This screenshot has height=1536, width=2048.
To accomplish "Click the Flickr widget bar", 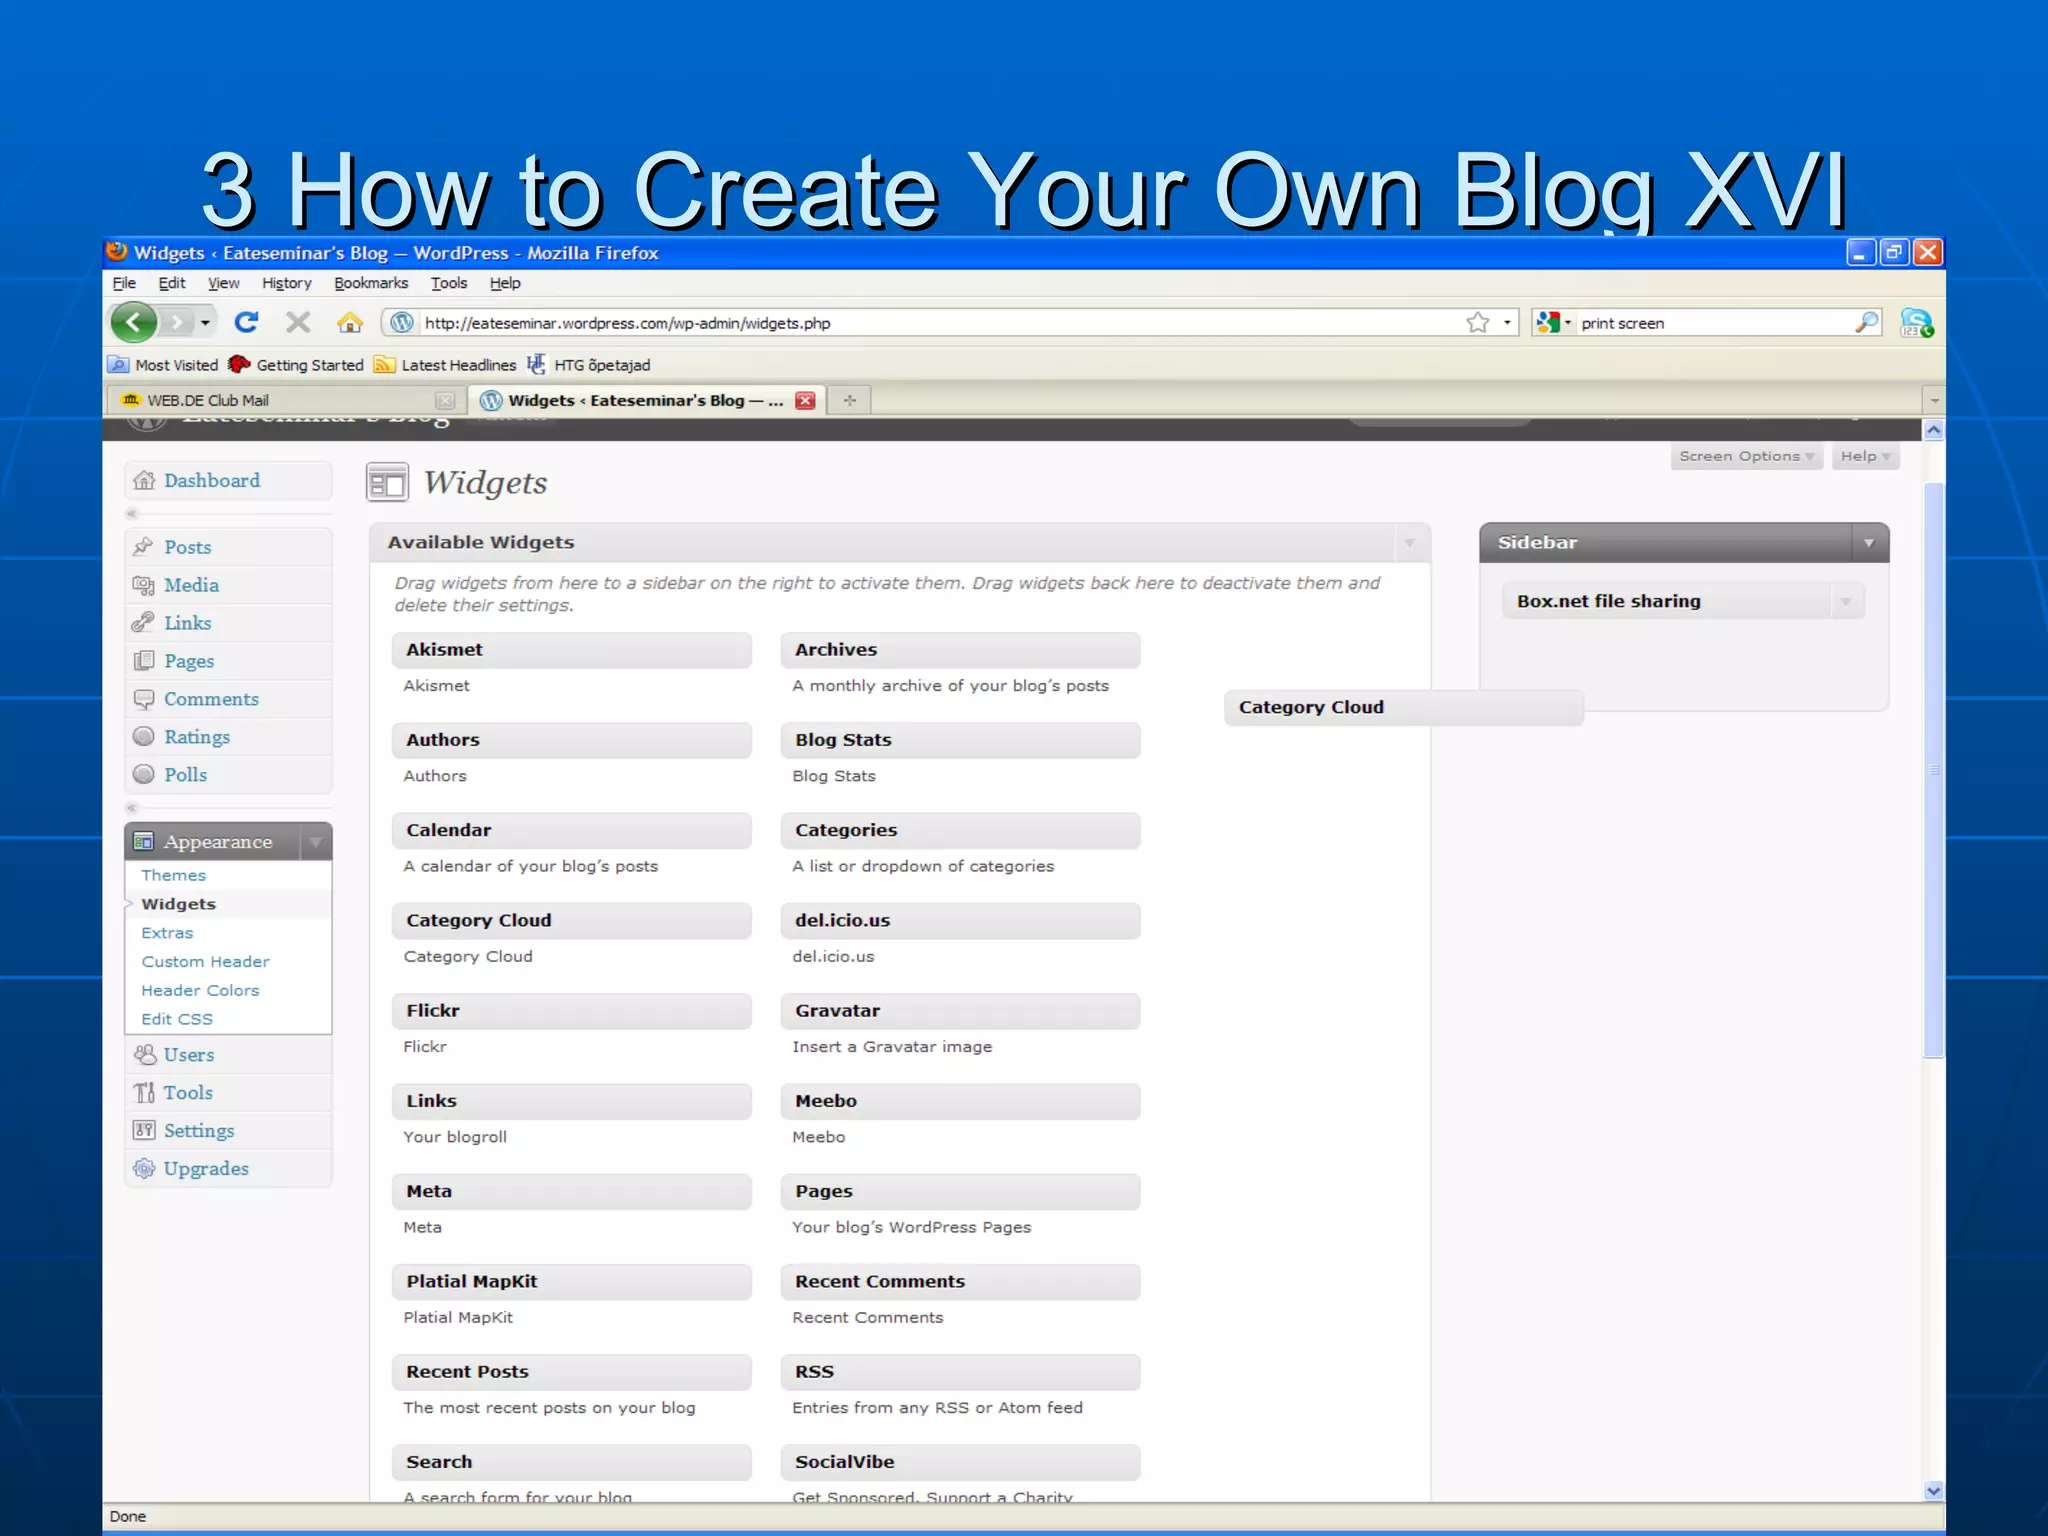I will point(572,1011).
